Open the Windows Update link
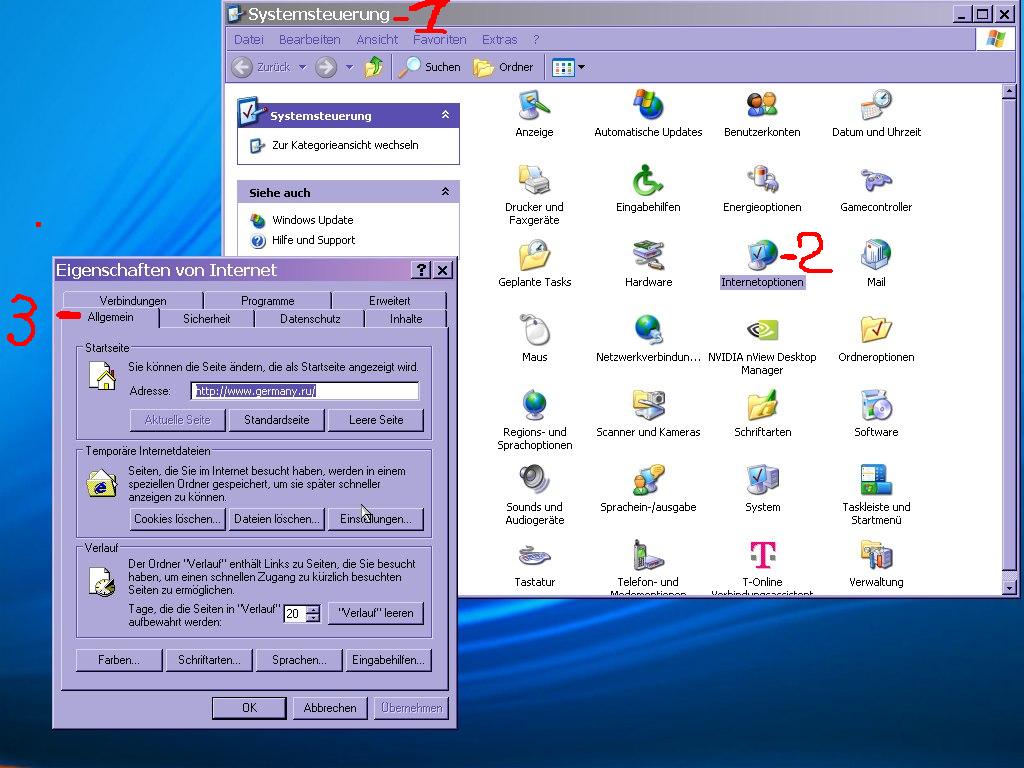This screenshot has height=768, width=1024. coord(312,220)
